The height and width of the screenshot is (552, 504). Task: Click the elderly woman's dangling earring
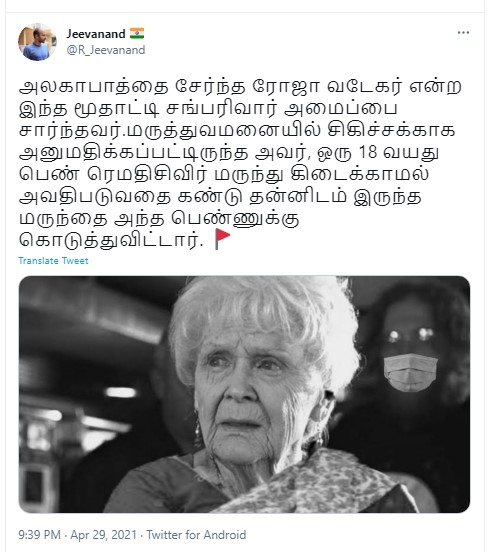click(x=198, y=429)
